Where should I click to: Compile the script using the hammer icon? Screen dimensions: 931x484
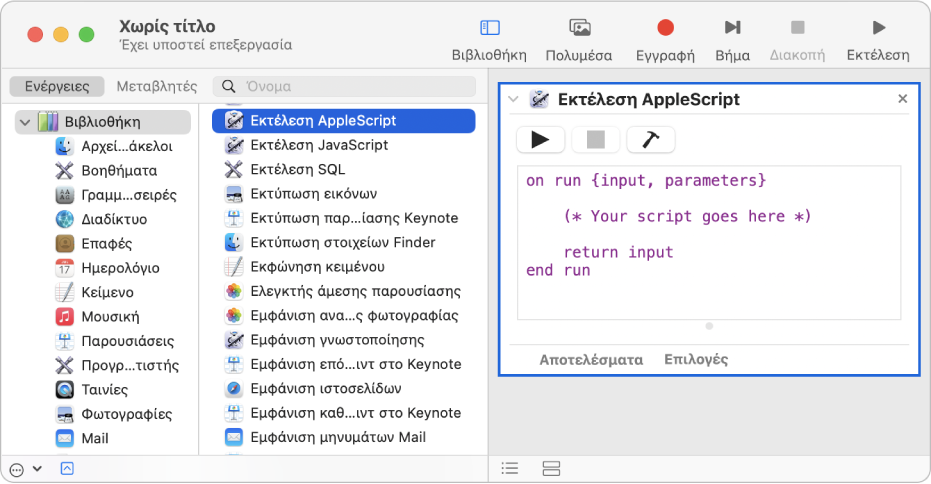click(x=651, y=140)
